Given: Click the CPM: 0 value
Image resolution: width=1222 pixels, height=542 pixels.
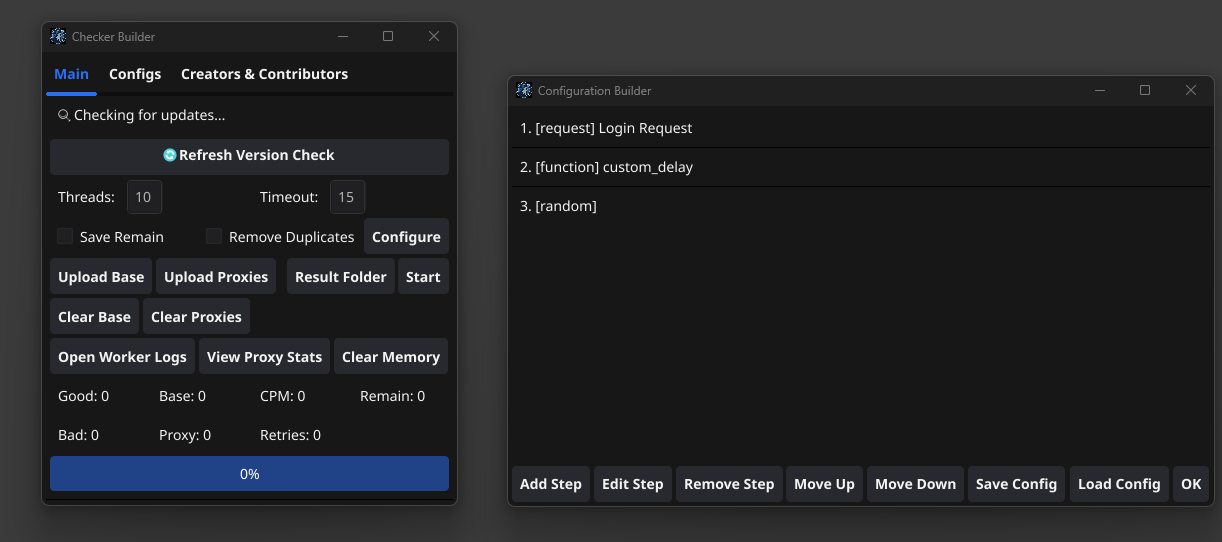Looking at the screenshot, I should [x=282, y=396].
